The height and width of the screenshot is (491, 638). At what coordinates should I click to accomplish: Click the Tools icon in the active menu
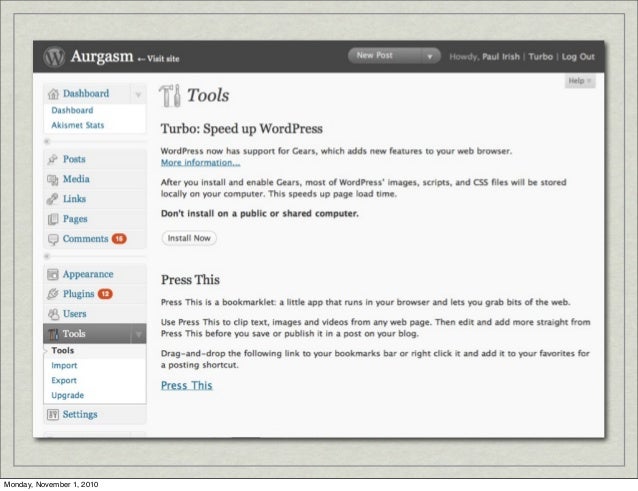[53, 334]
